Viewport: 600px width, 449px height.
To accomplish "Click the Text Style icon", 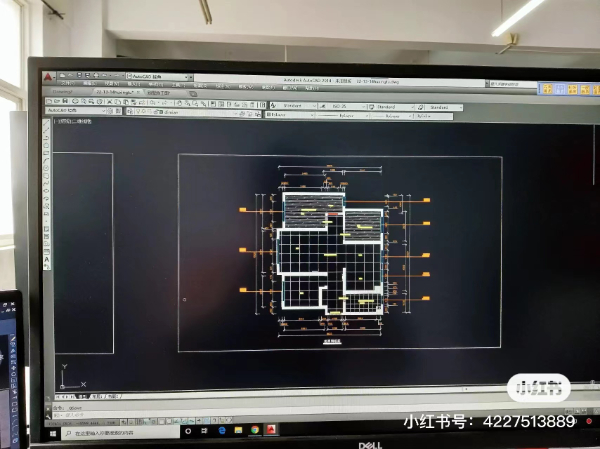I will pyautogui.click(x=273, y=106).
